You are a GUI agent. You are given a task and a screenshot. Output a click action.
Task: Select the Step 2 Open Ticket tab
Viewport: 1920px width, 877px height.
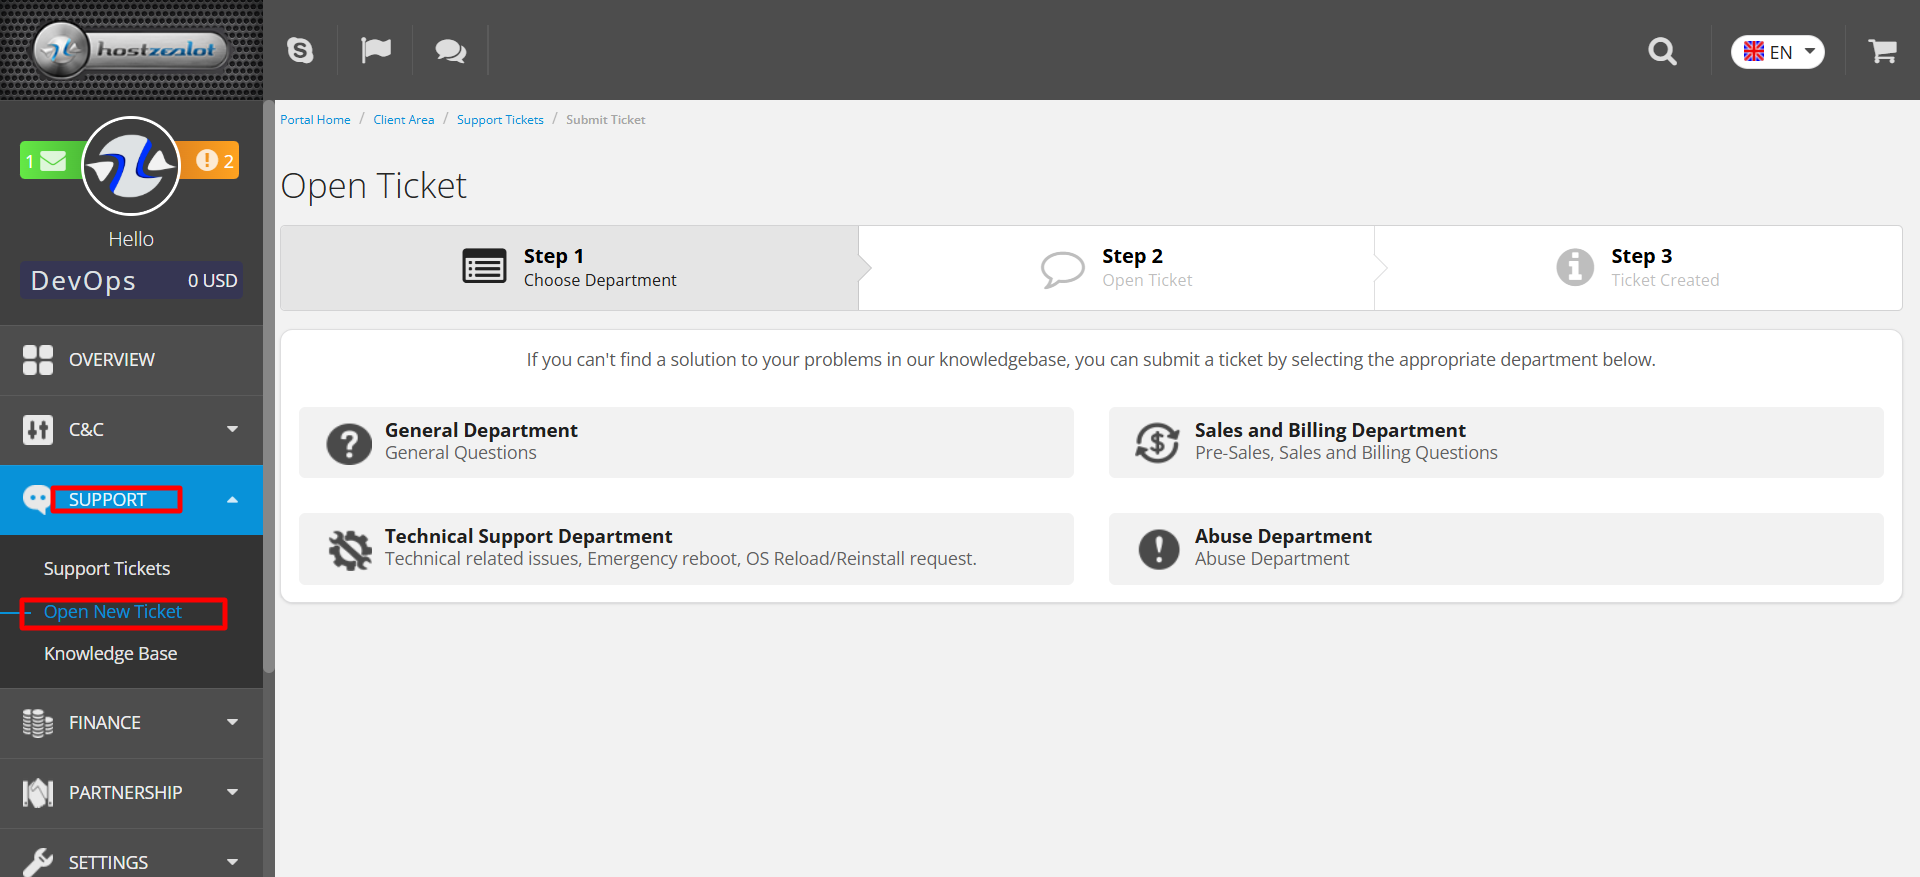coord(1116,268)
